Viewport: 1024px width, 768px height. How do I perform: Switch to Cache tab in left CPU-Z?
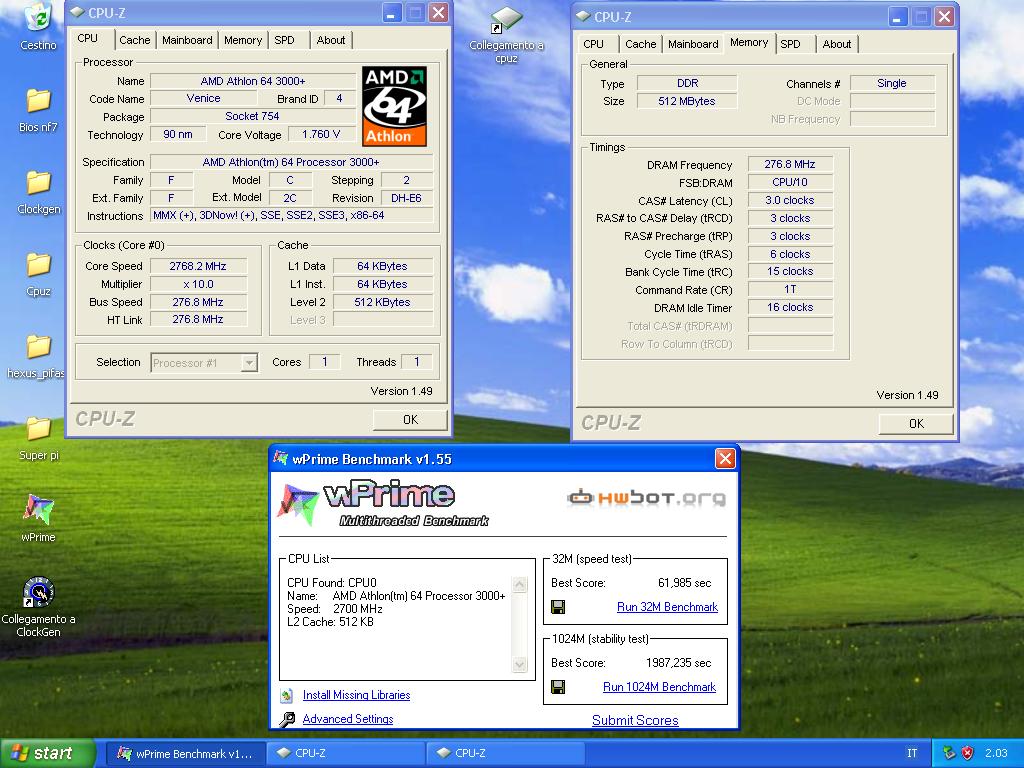click(135, 40)
